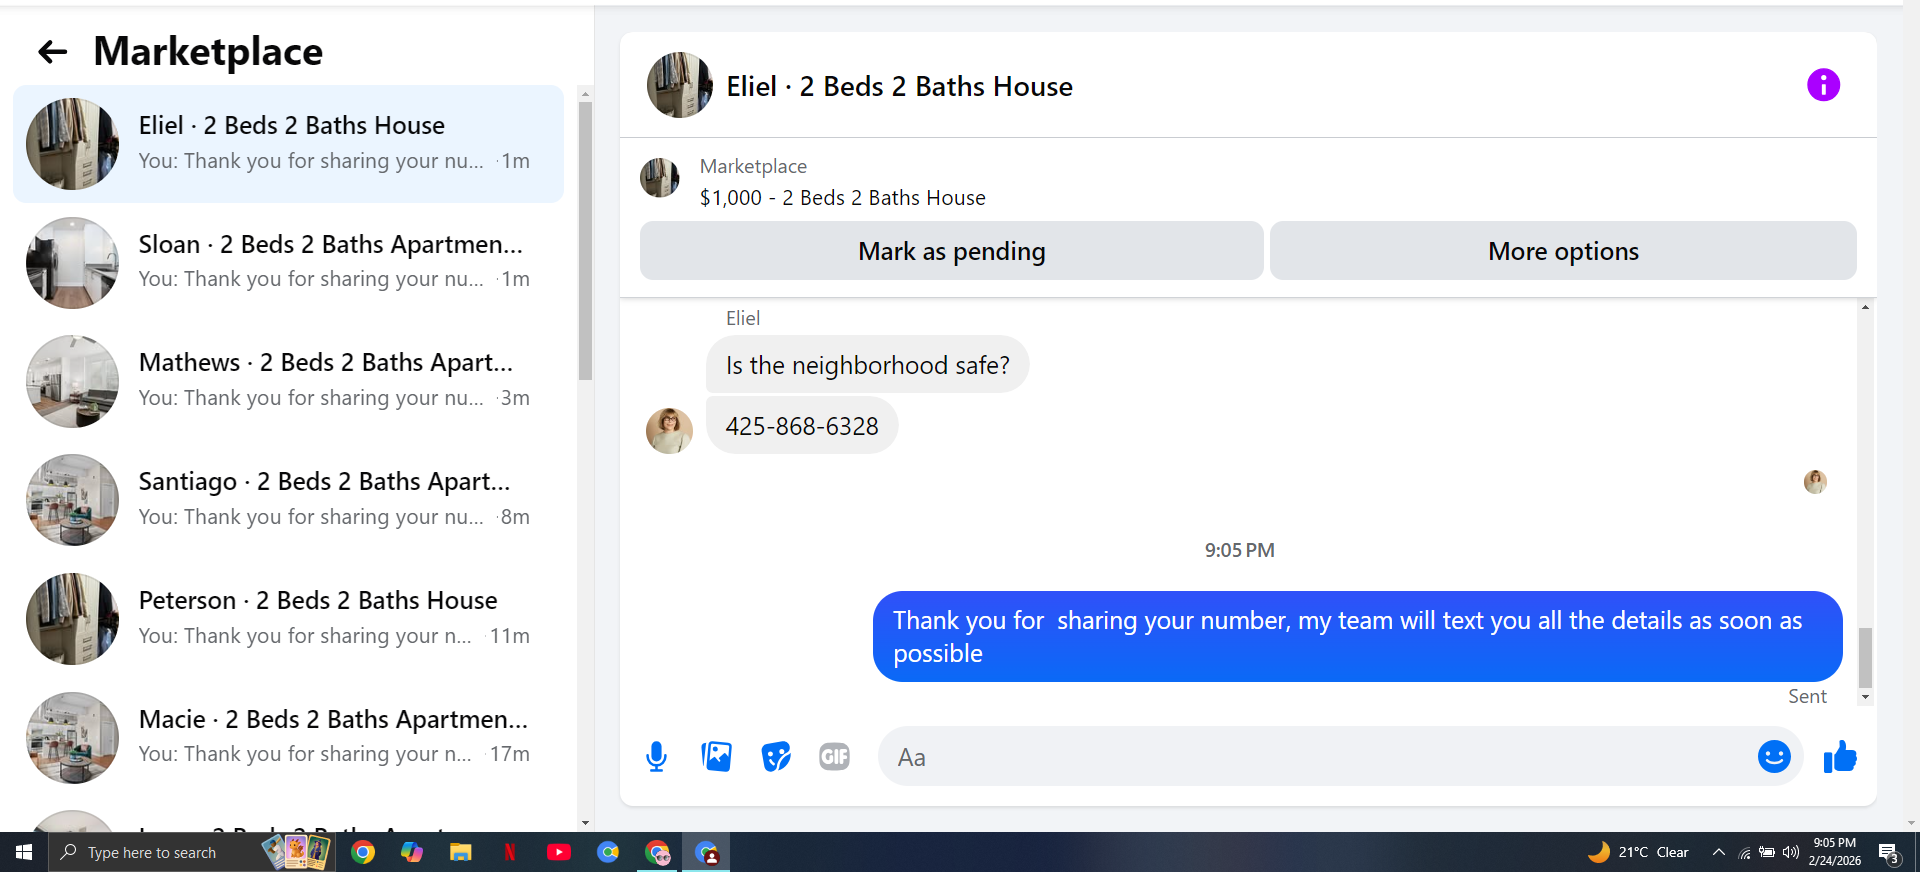Select the Mathews chat thread
This screenshot has width=1920, height=872.
point(288,381)
